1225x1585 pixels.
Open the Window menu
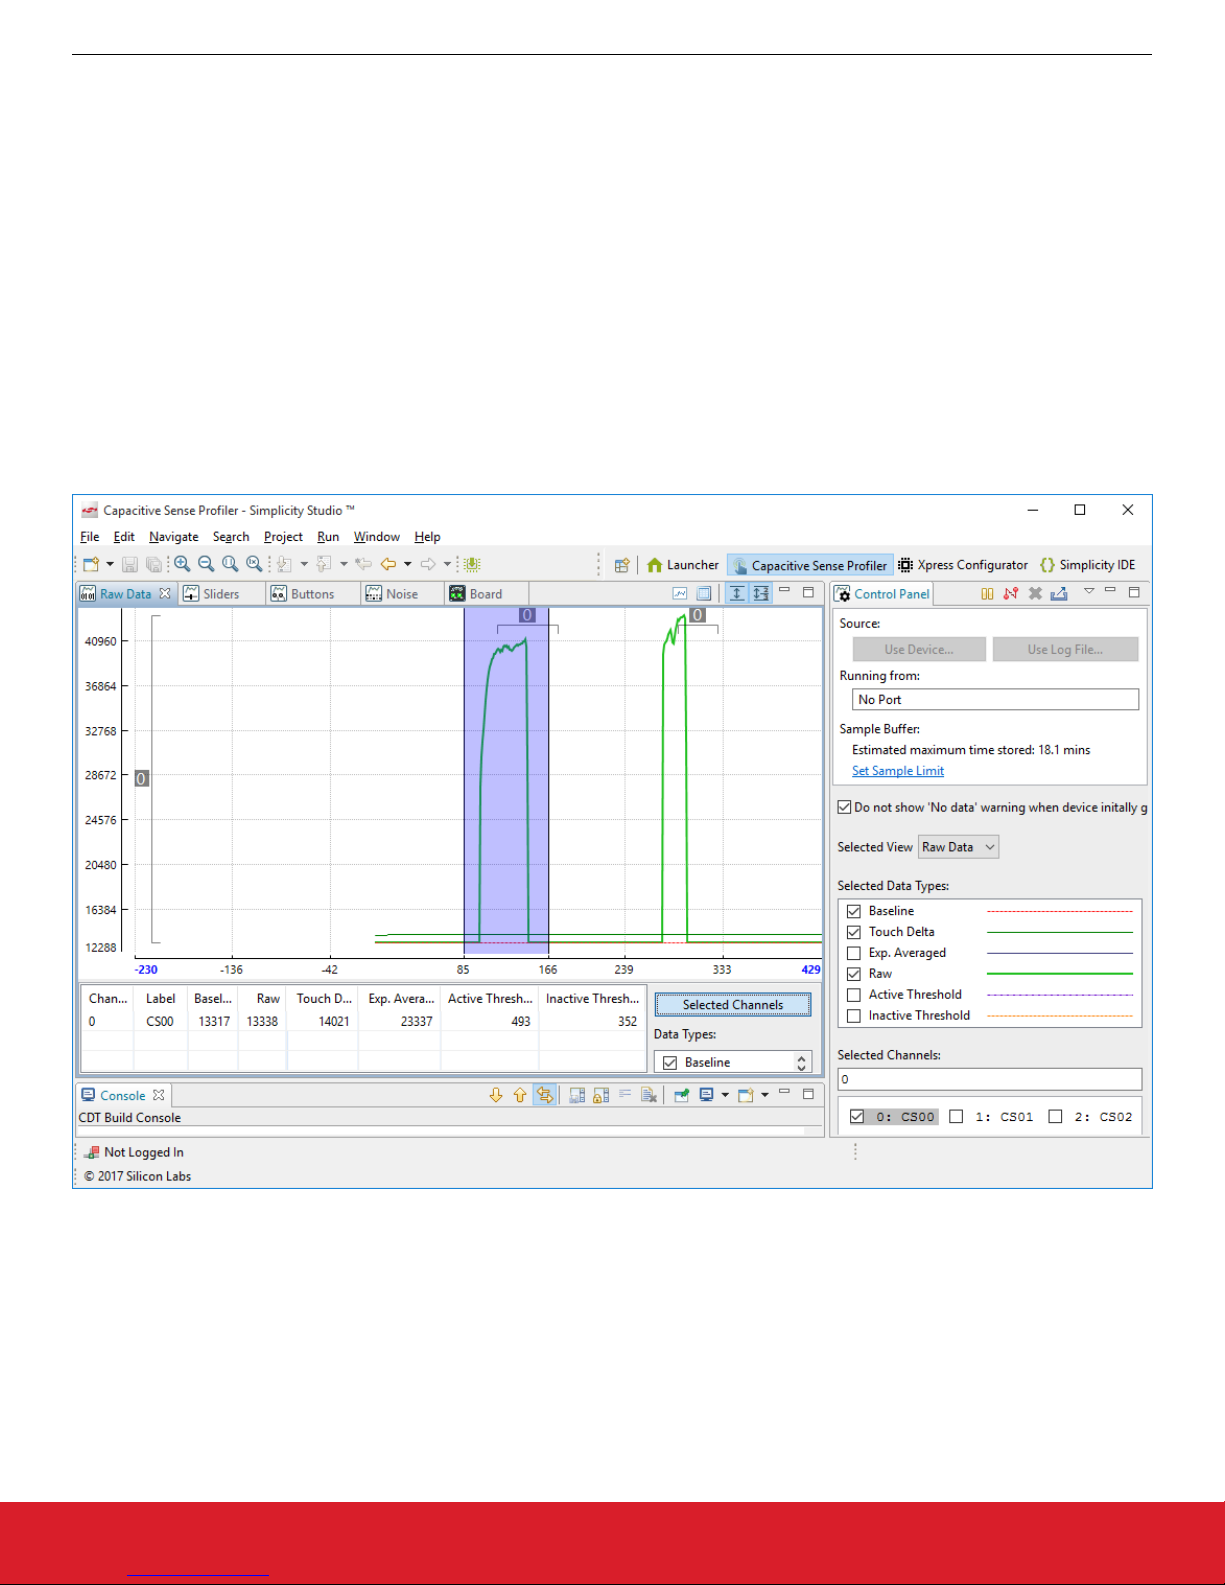(376, 537)
